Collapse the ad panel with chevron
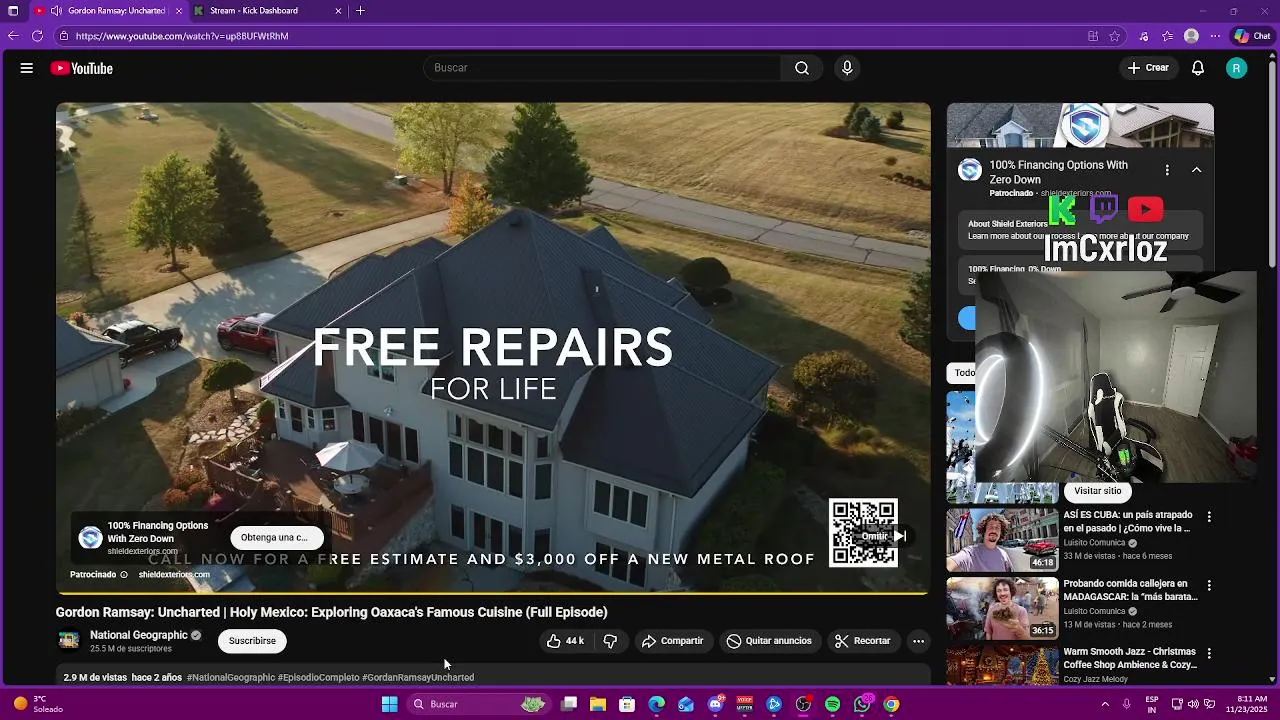 tap(1196, 170)
